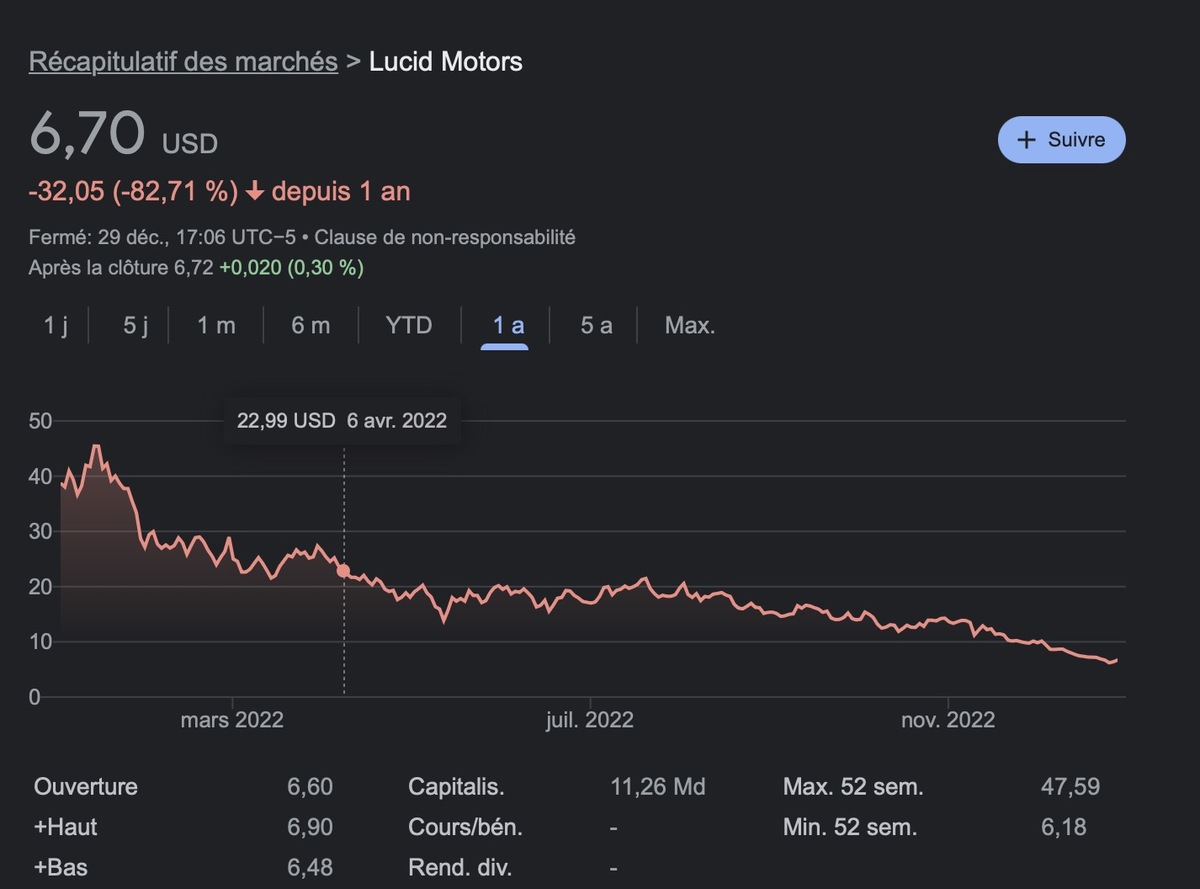Screen dimensions: 1200x889
Task: Choose the YTD range tab
Action: coord(409,325)
